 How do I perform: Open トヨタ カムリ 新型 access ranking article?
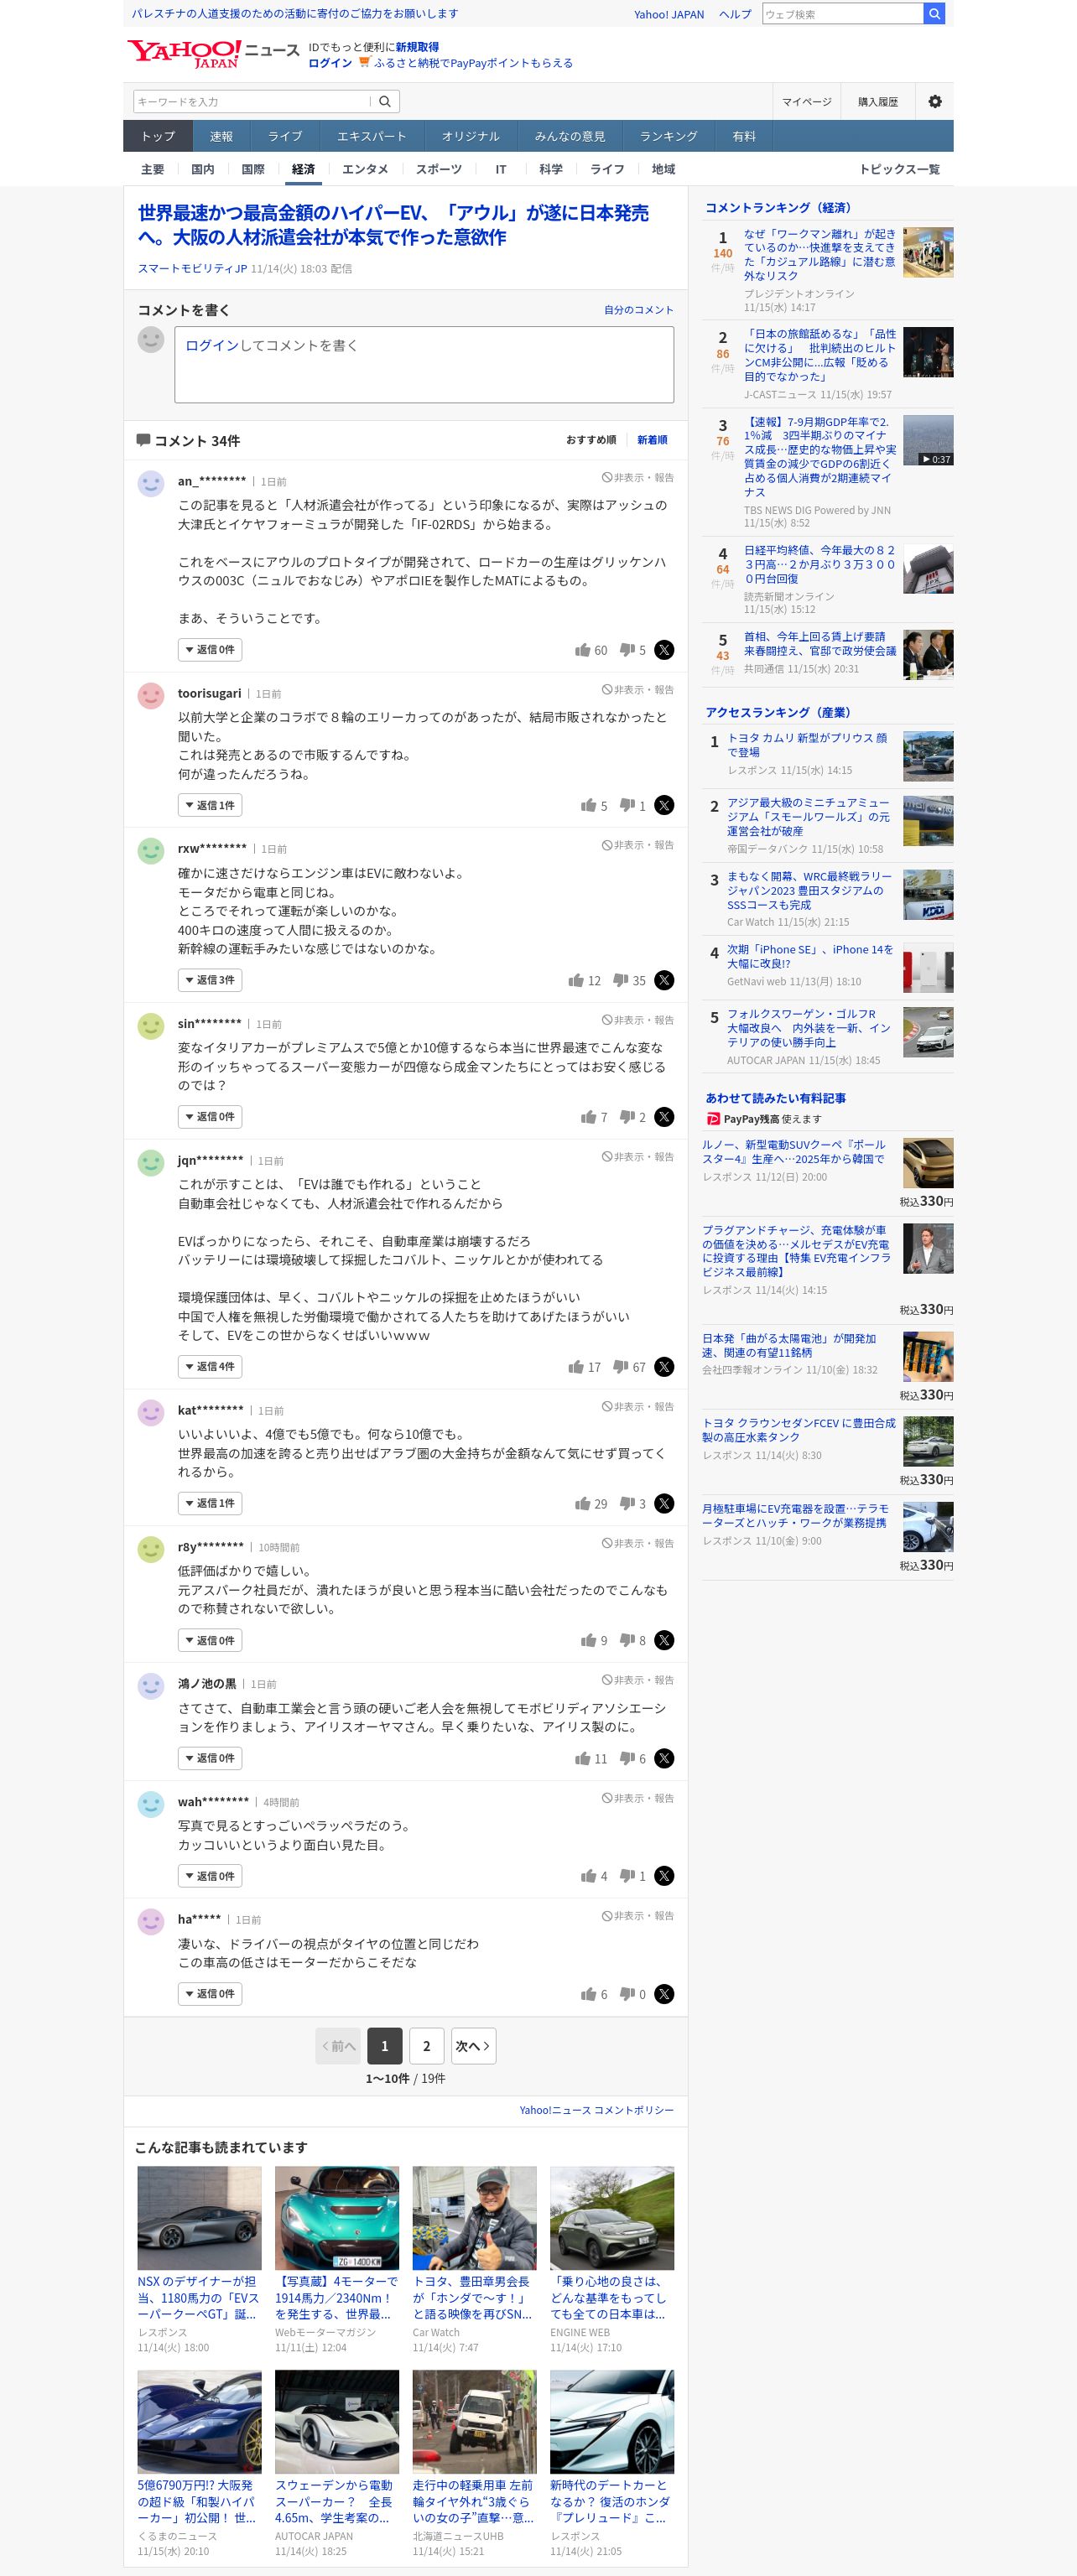click(x=807, y=745)
